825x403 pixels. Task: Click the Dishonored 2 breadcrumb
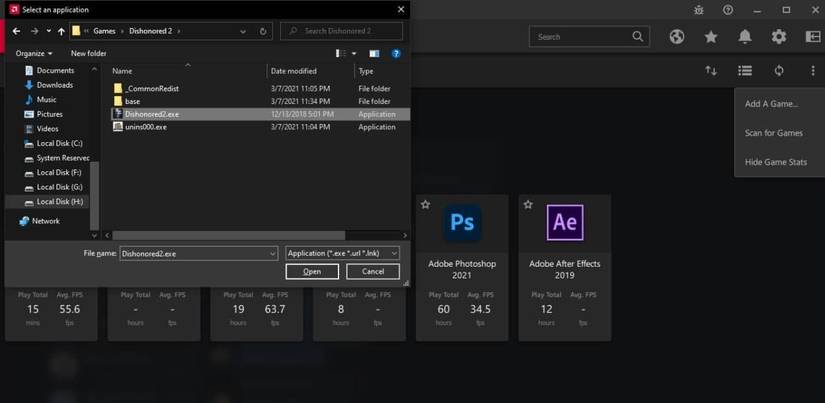pyautogui.click(x=150, y=31)
